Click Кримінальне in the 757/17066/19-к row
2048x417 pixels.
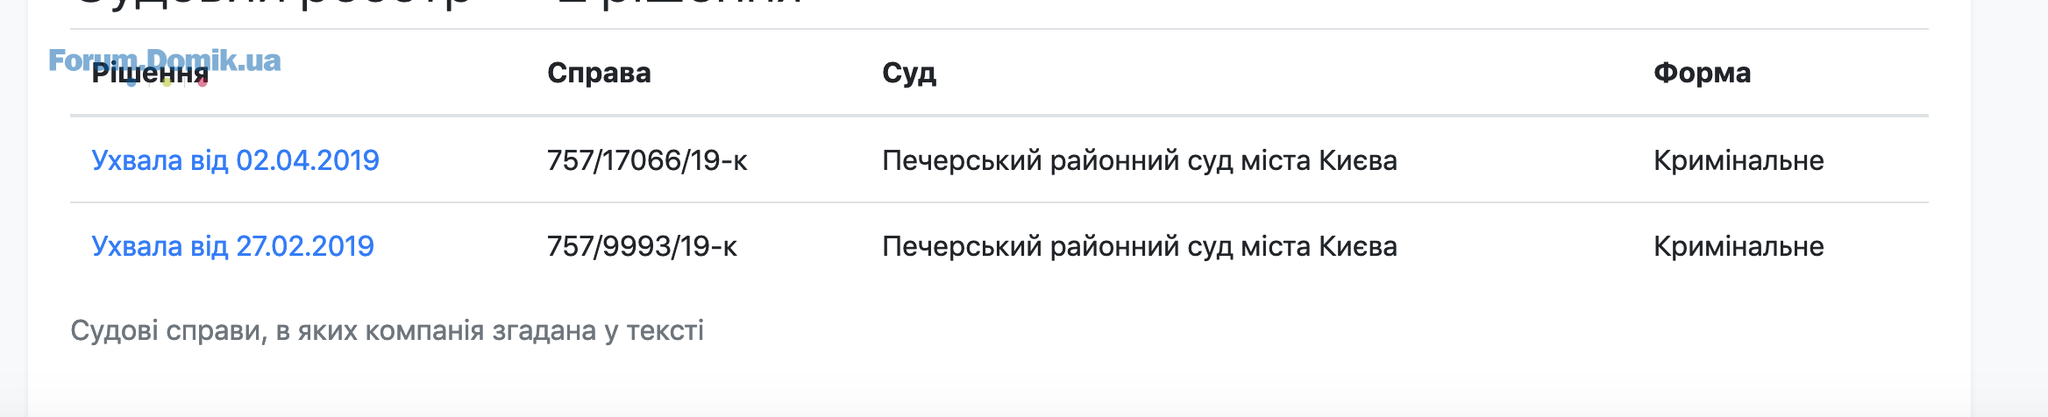pyautogui.click(x=1738, y=160)
